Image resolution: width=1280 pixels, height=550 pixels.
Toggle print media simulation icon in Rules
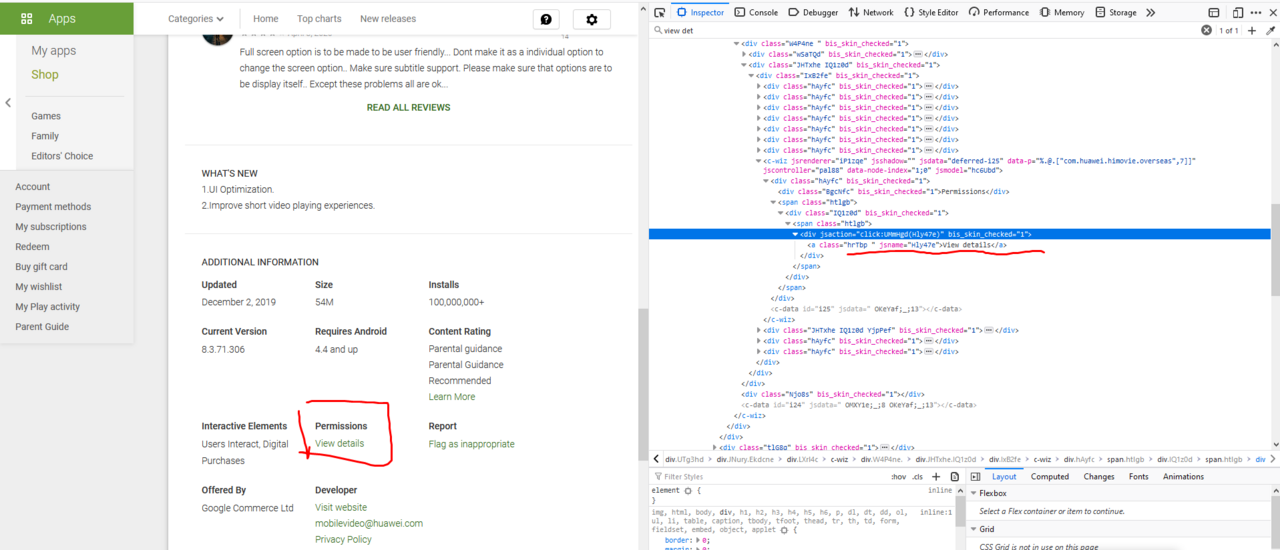955,477
